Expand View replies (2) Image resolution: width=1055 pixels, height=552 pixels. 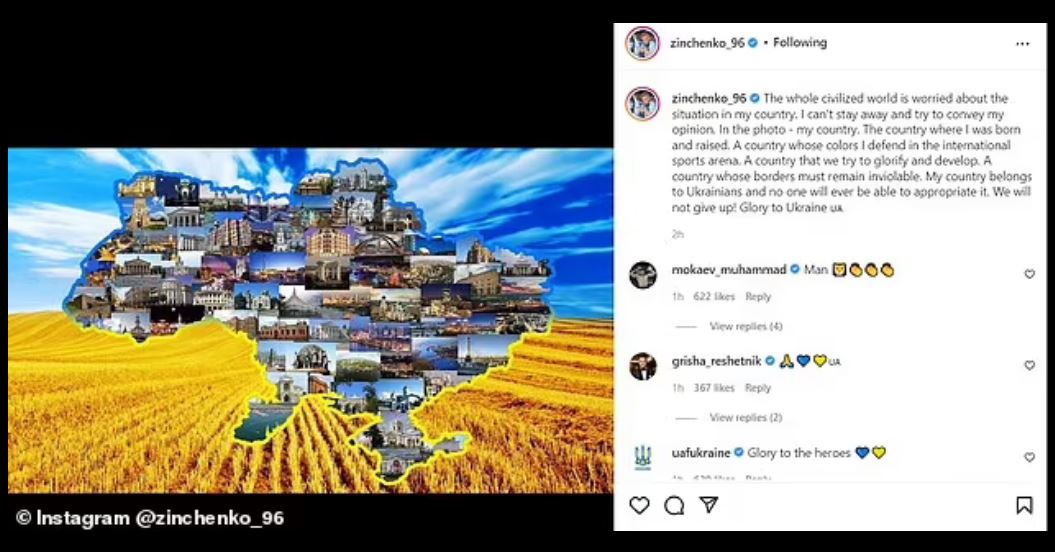745,417
